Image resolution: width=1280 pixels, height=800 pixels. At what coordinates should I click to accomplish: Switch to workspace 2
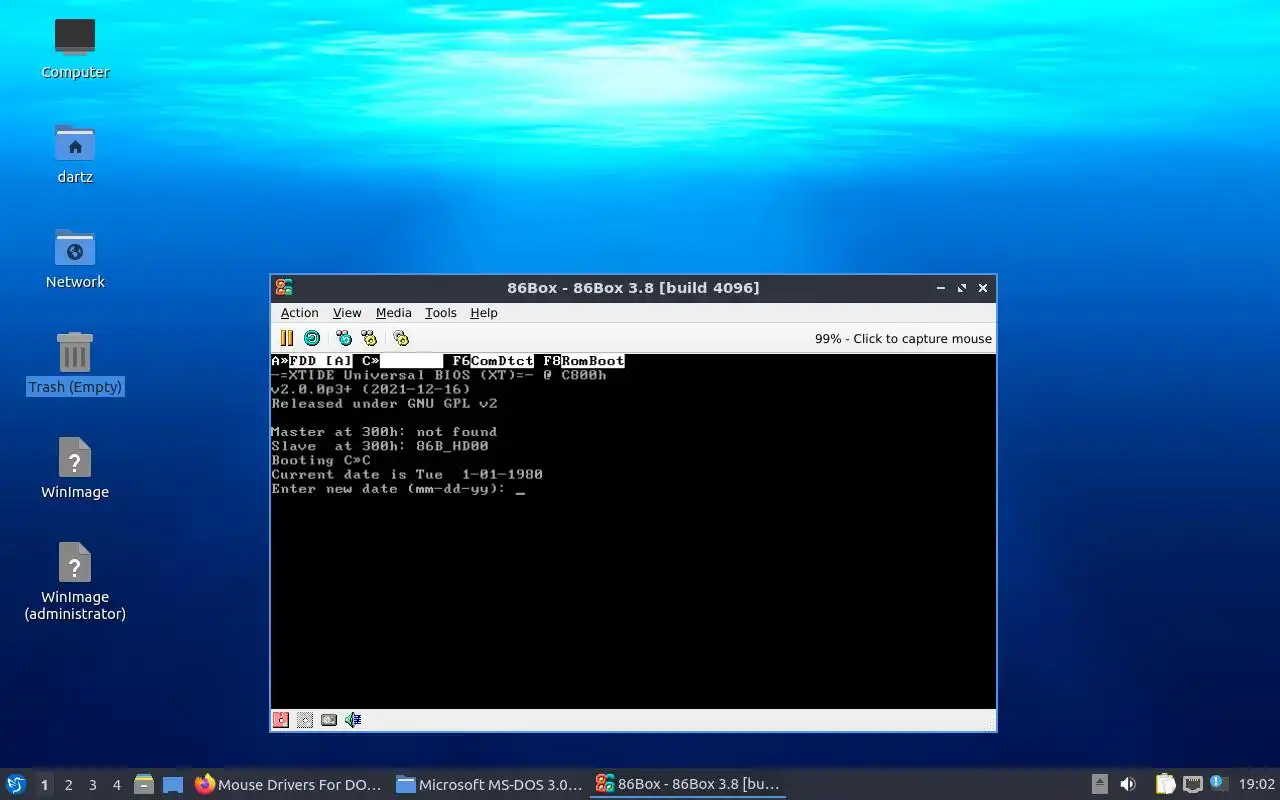coord(68,785)
